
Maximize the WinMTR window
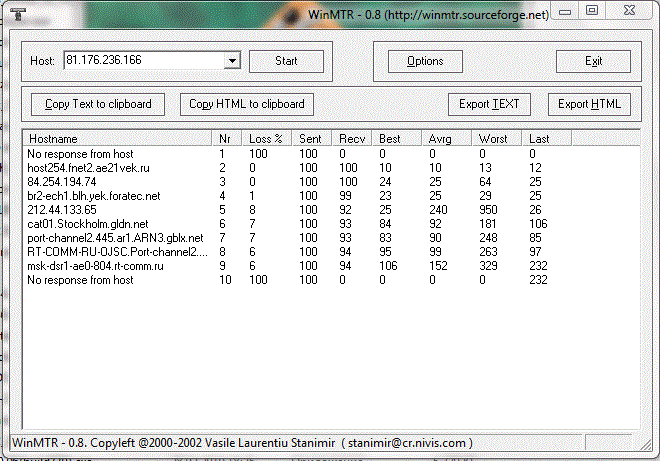[592, 11]
